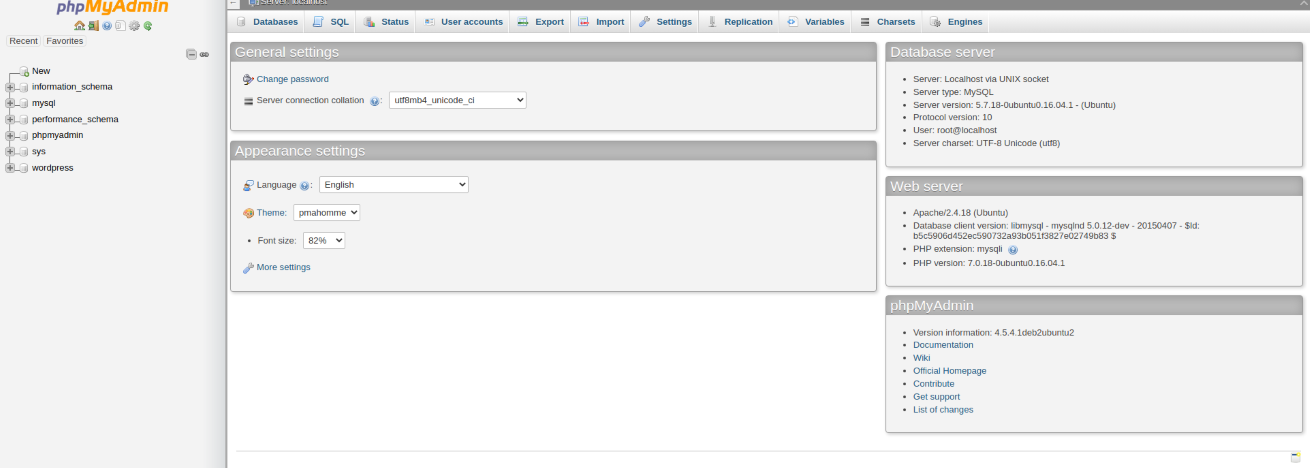
Task: Open the Language dropdown set to English
Action: point(394,185)
